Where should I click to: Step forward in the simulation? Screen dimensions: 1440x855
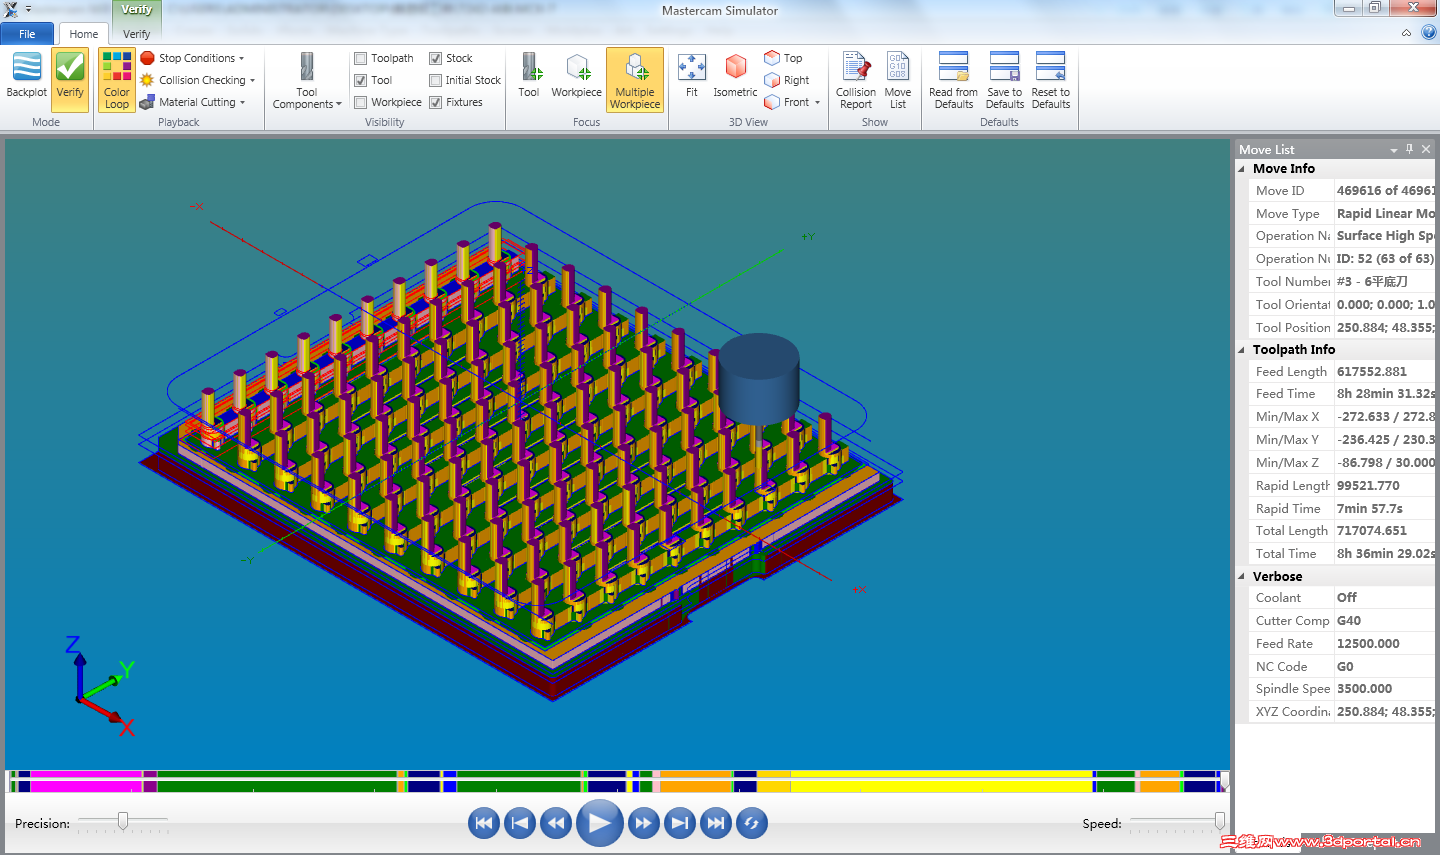[643, 823]
